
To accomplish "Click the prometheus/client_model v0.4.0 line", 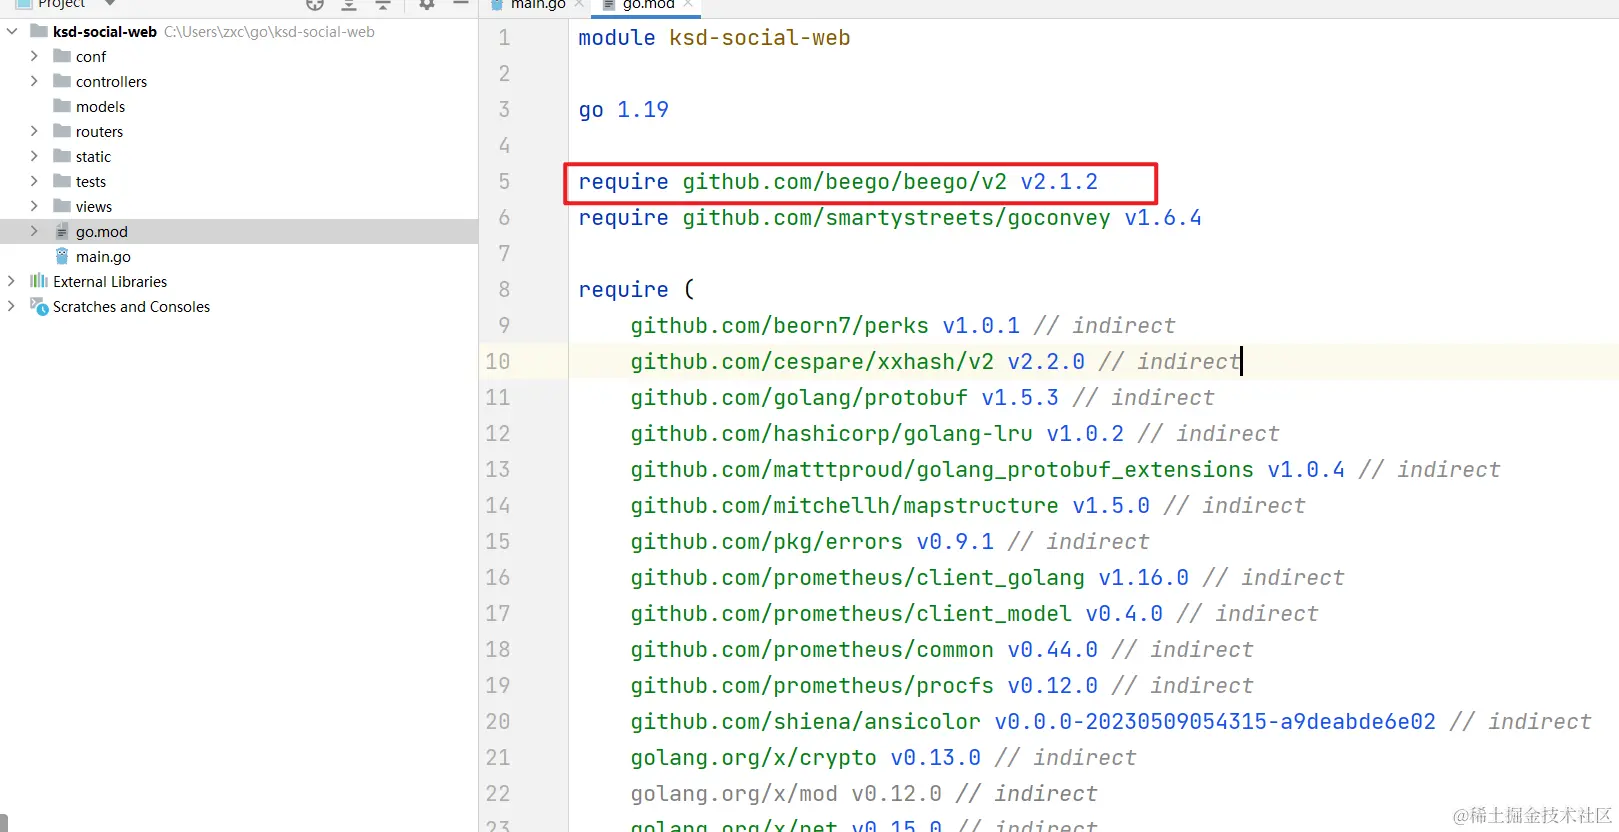I will pos(974,614).
